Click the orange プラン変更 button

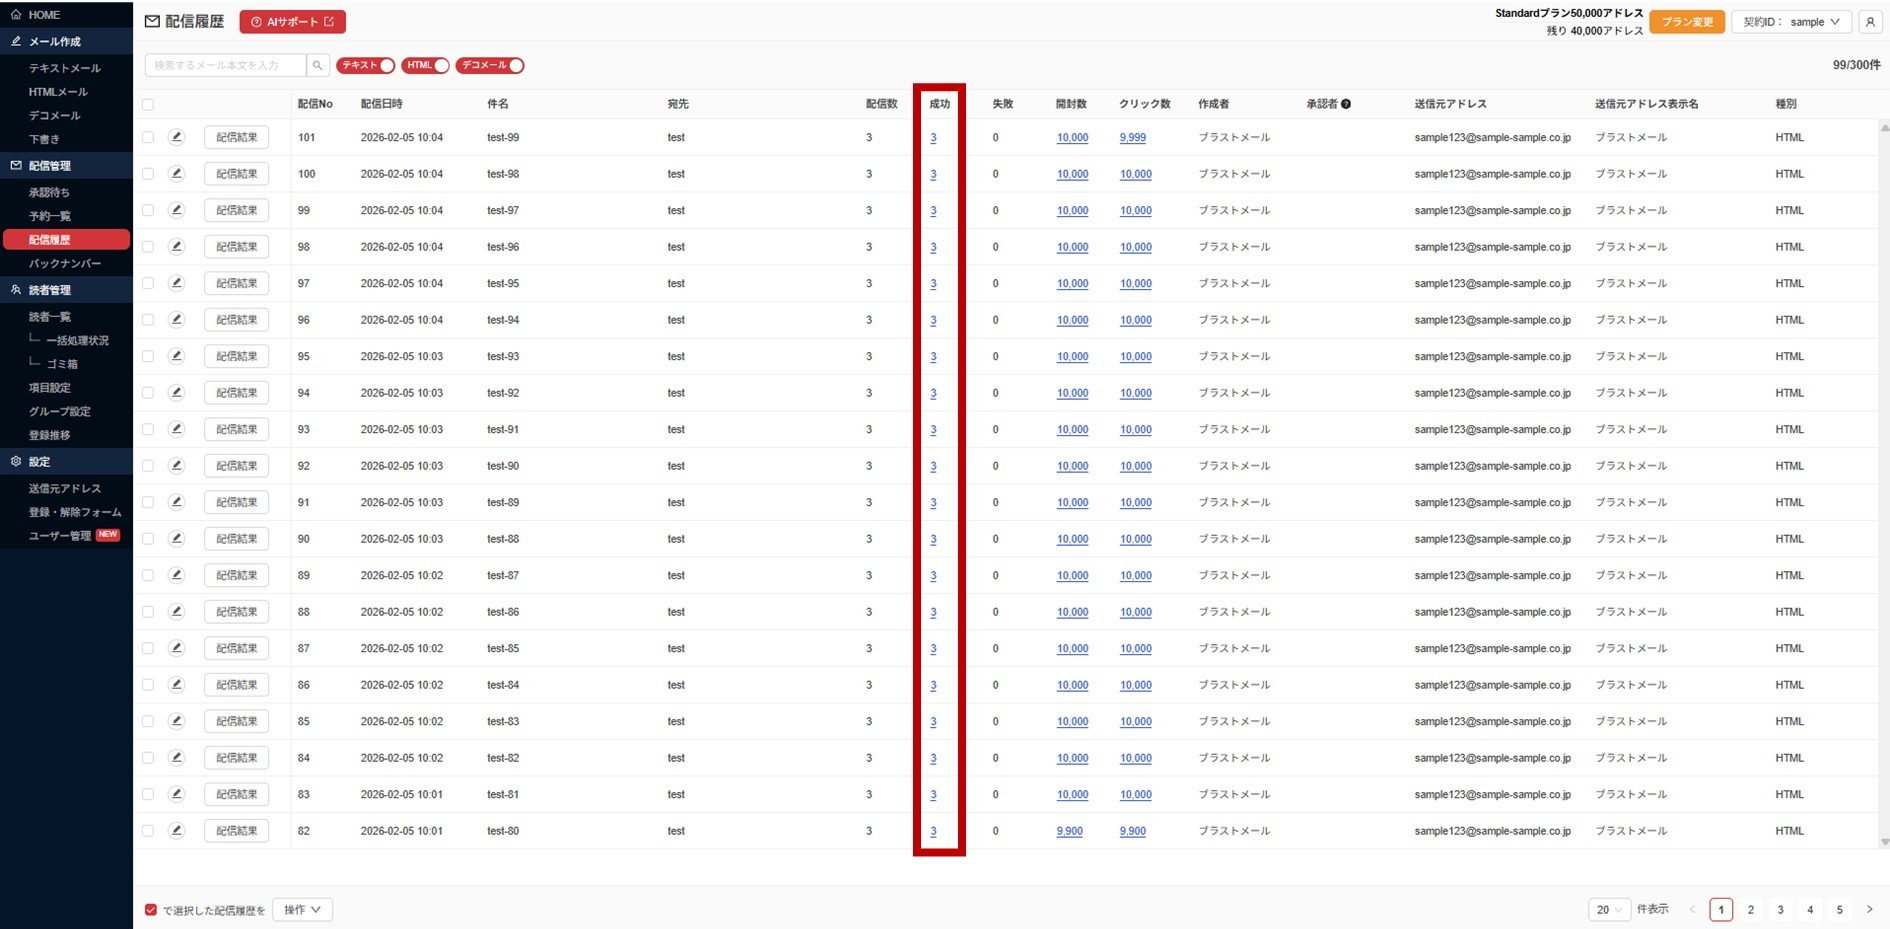point(1686,22)
